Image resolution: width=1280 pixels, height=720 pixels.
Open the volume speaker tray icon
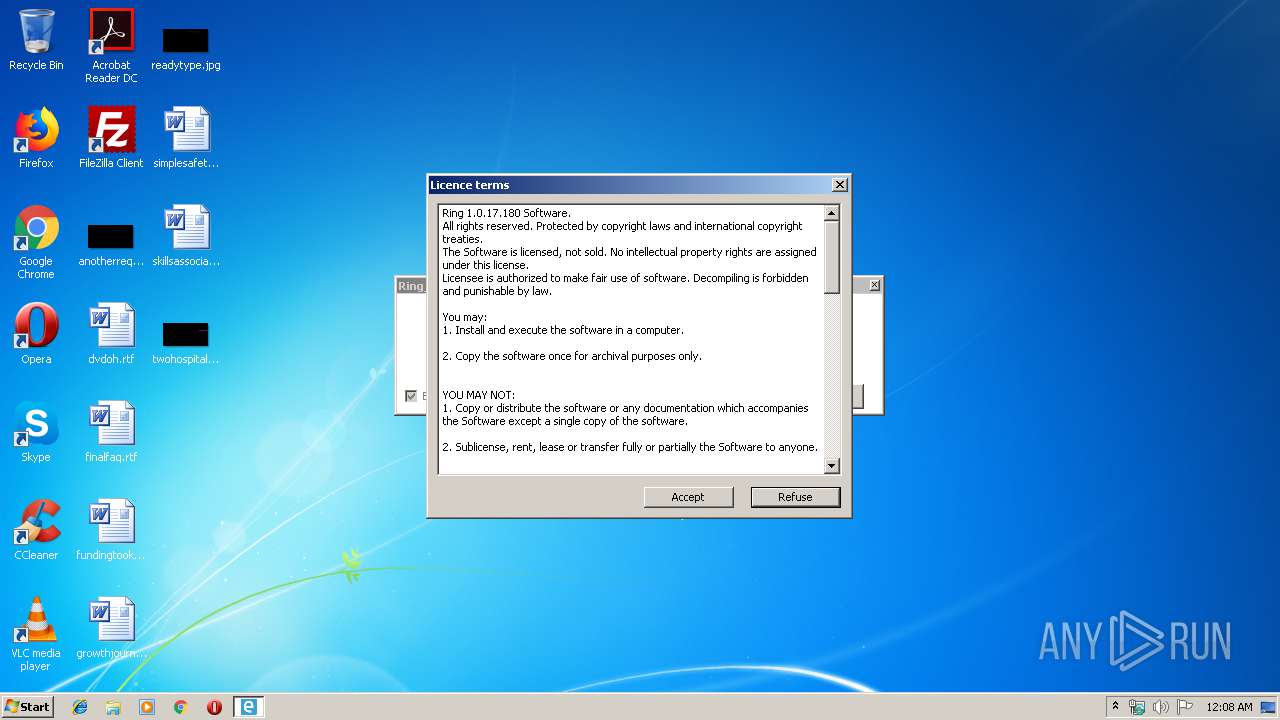pyautogui.click(x=1161, y=707)
